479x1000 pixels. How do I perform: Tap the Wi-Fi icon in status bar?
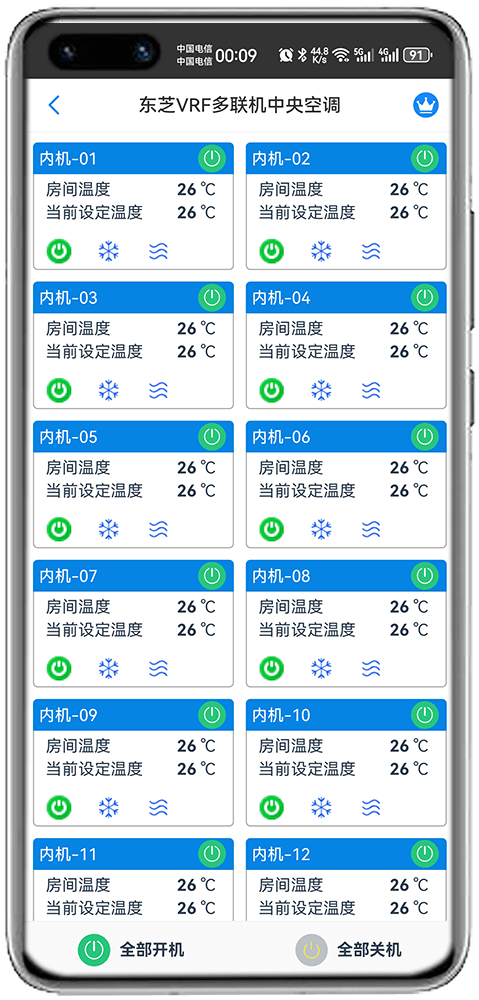(341, 55)
